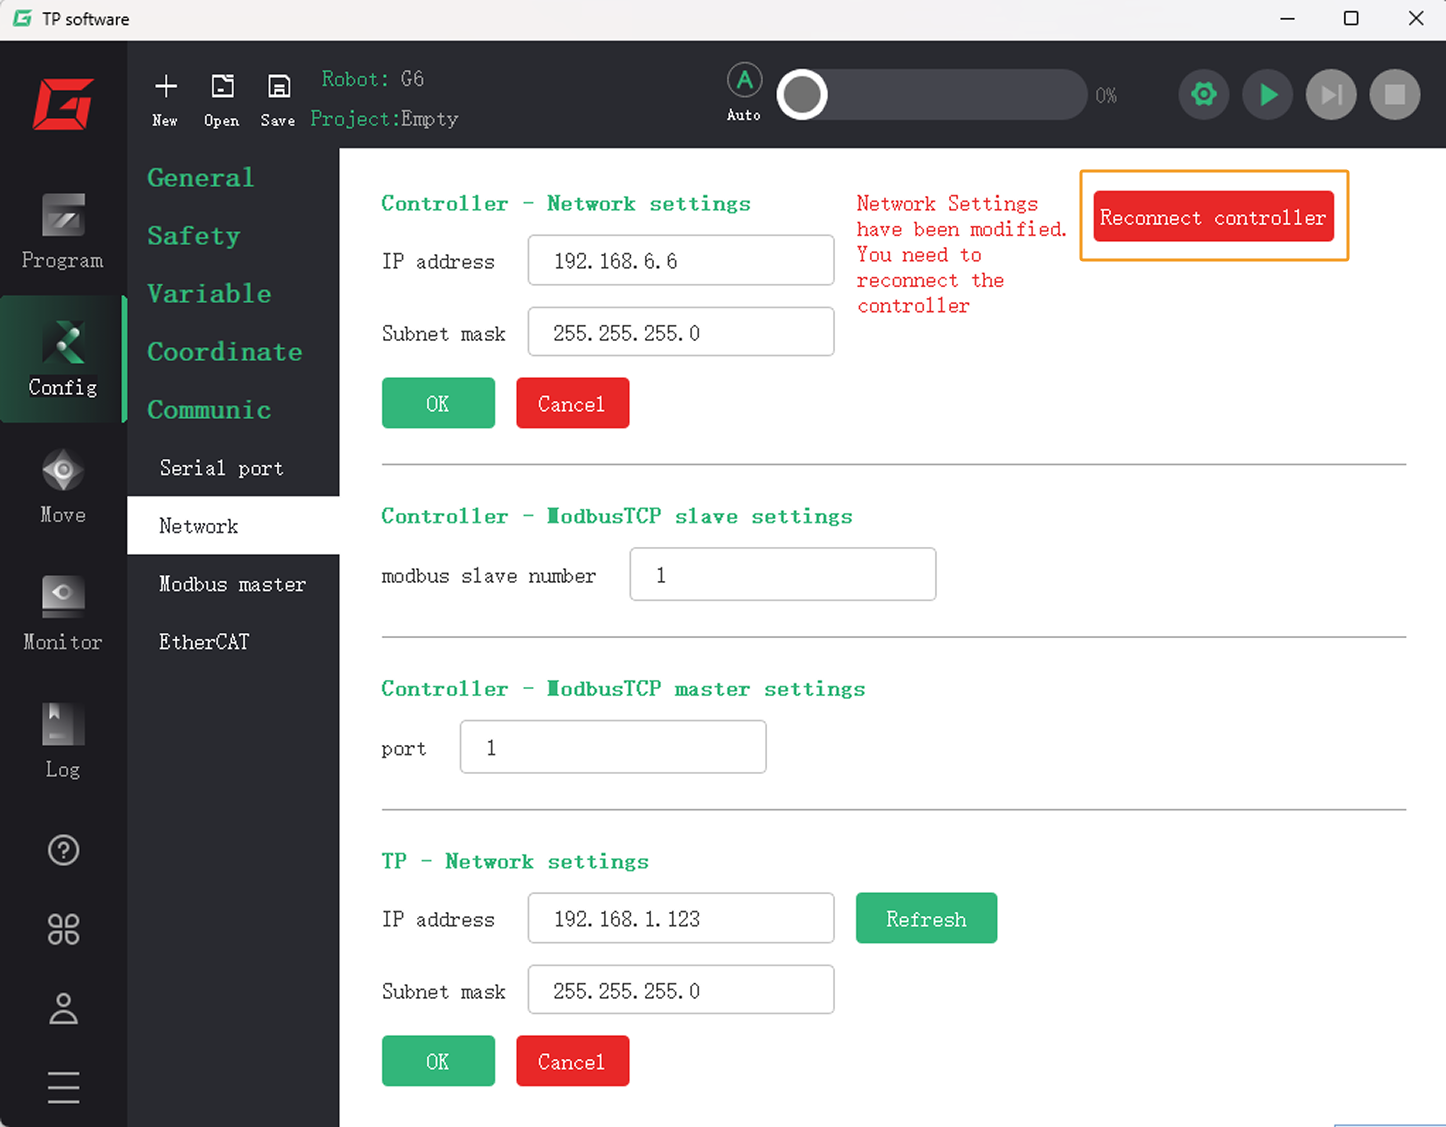The width and height of the screenshot is (1446, 1127).
Task: Open the Monitor panel
Action: (x=62, y=613)
